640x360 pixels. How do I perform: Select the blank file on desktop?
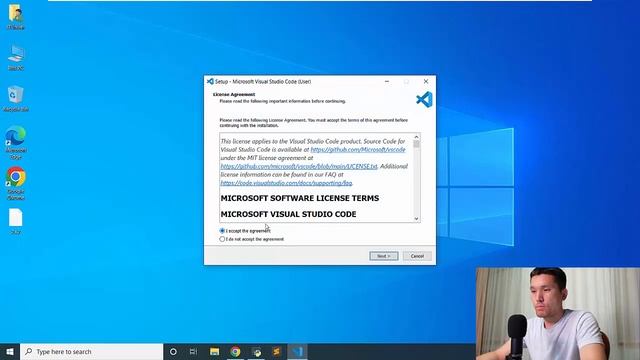click(x=16, y=221)
